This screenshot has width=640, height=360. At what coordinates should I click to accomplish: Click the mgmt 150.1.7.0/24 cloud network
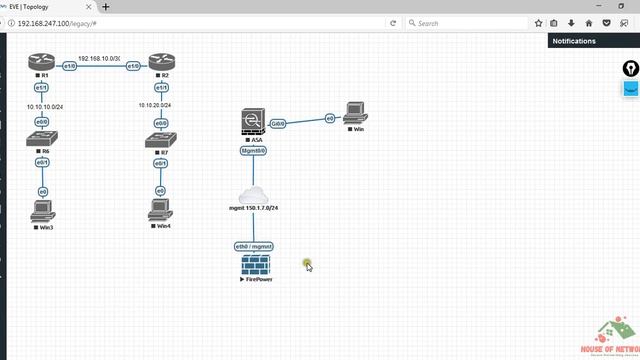click(253, 195)
